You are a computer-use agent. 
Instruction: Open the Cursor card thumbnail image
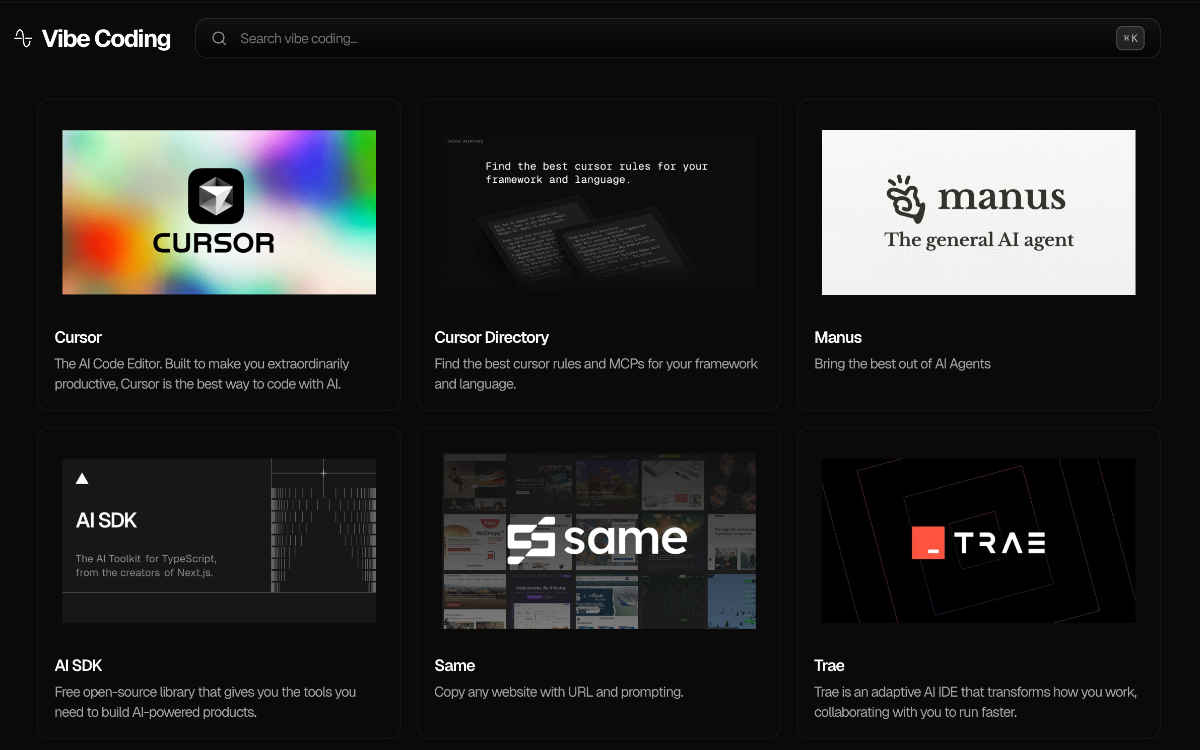coord(219,212)
